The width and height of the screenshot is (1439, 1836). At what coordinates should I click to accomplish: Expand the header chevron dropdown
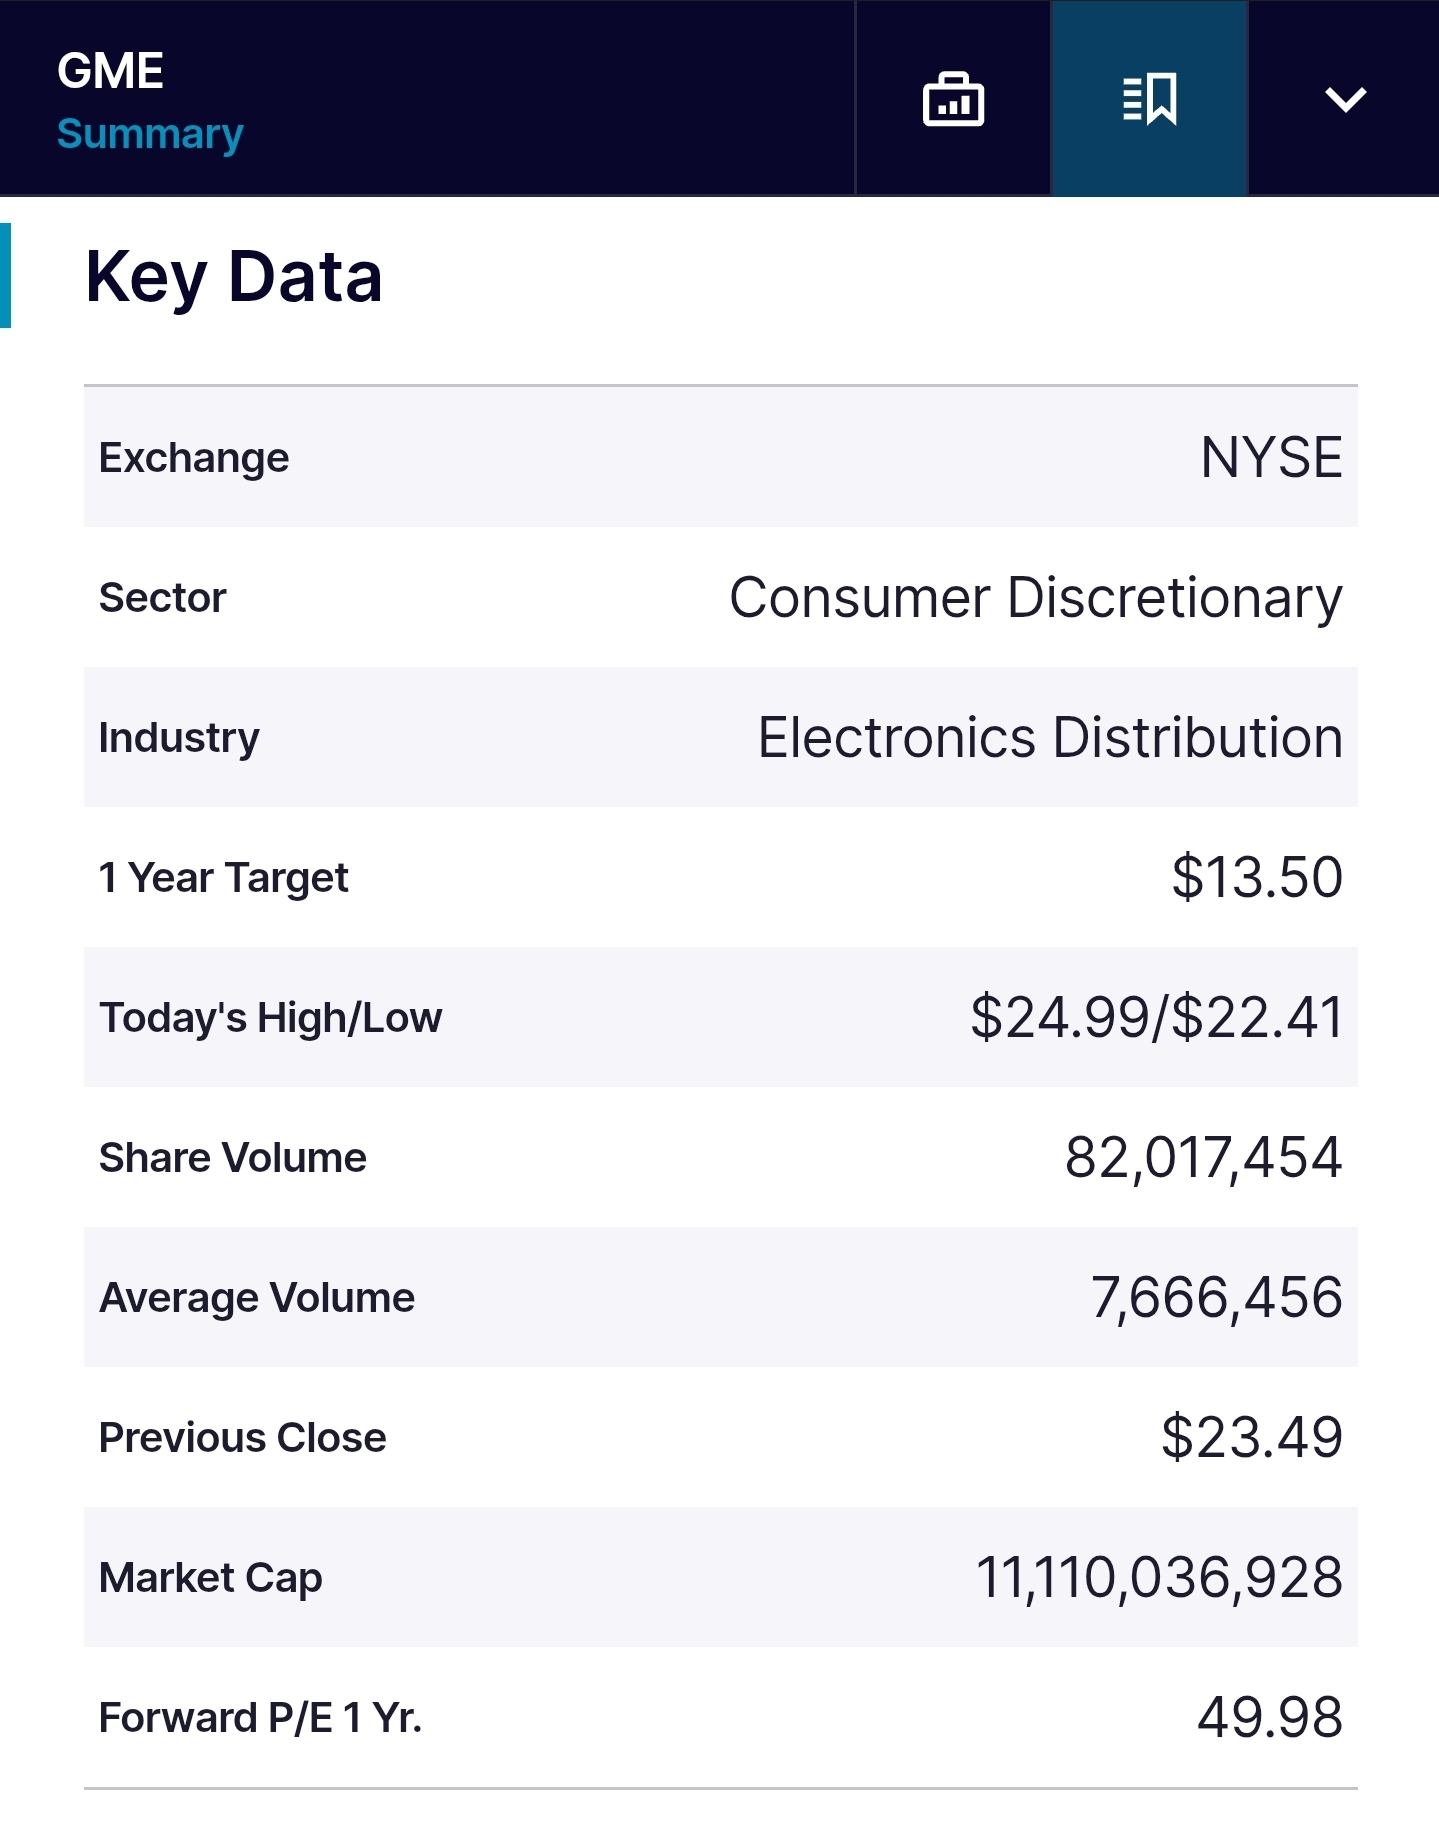(x=1344, y=99)
